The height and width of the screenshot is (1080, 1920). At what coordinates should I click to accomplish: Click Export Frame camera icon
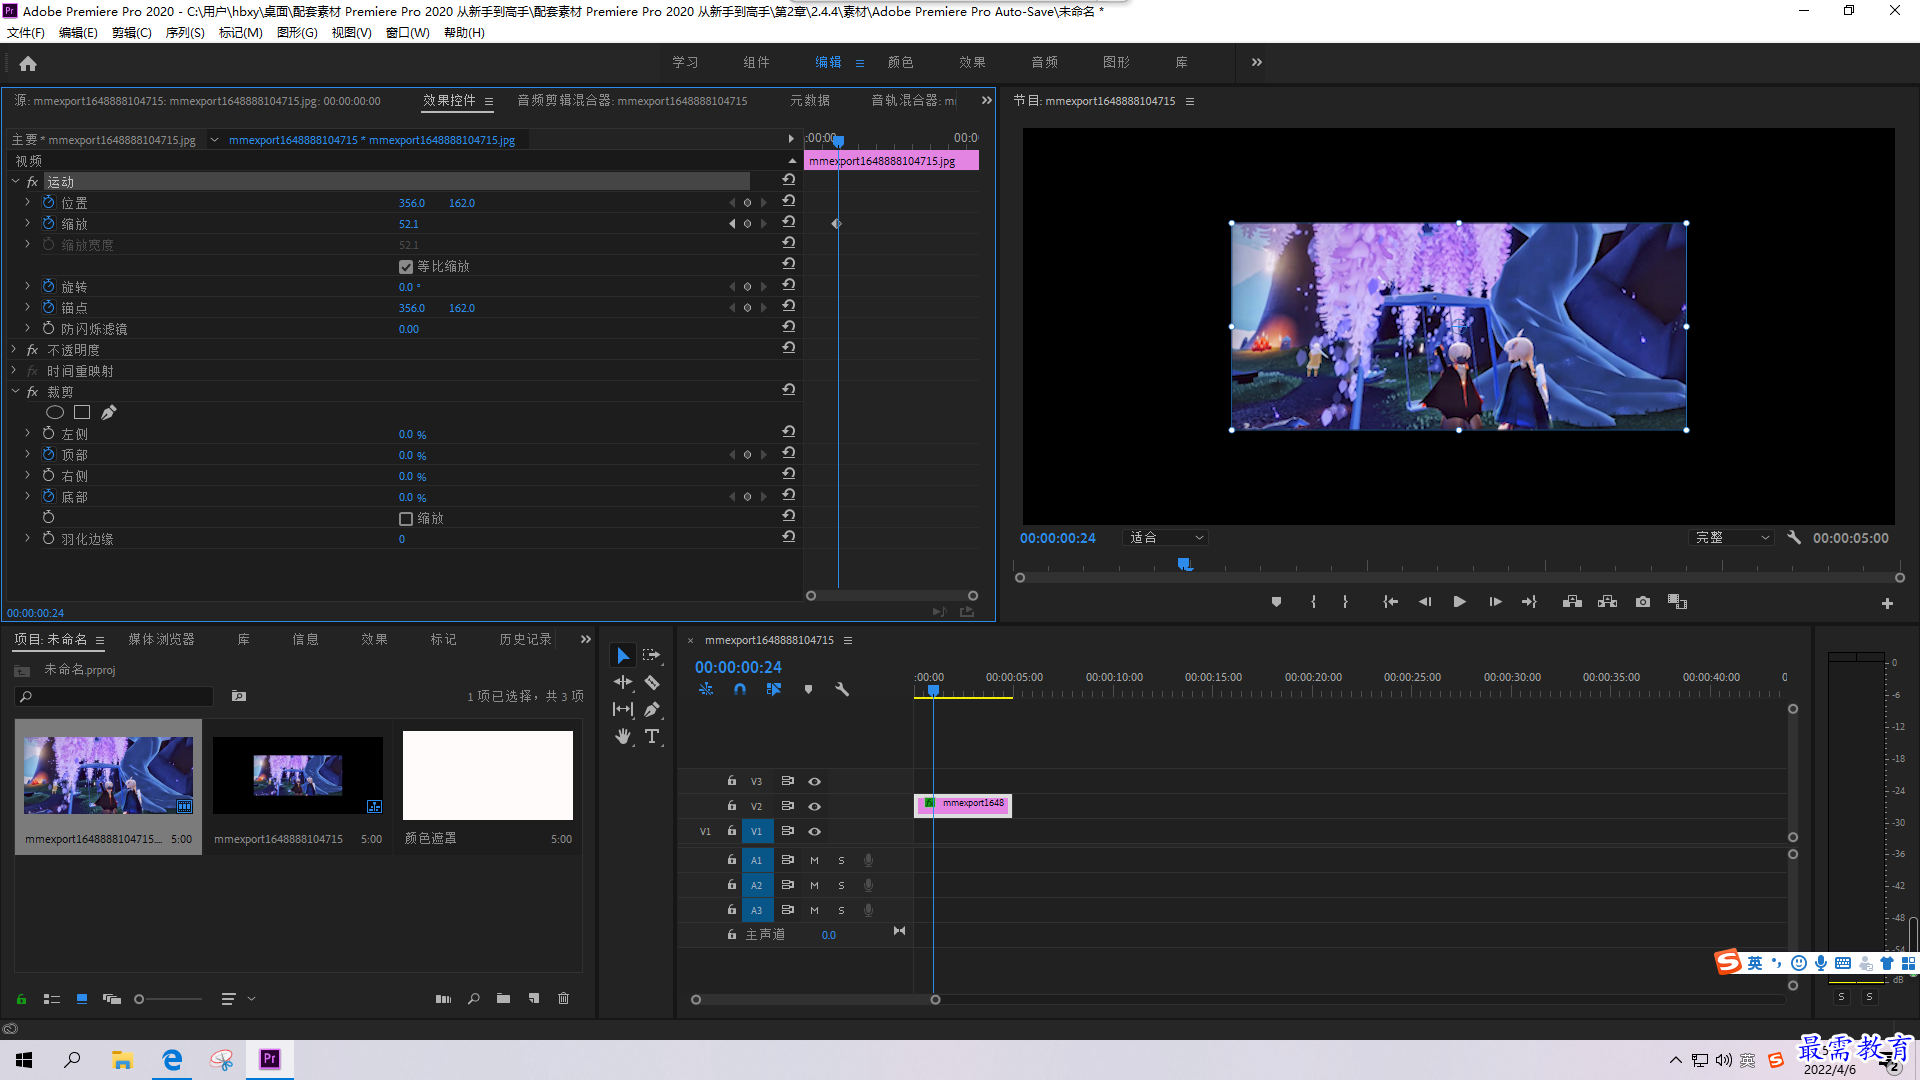point(1643,602)
